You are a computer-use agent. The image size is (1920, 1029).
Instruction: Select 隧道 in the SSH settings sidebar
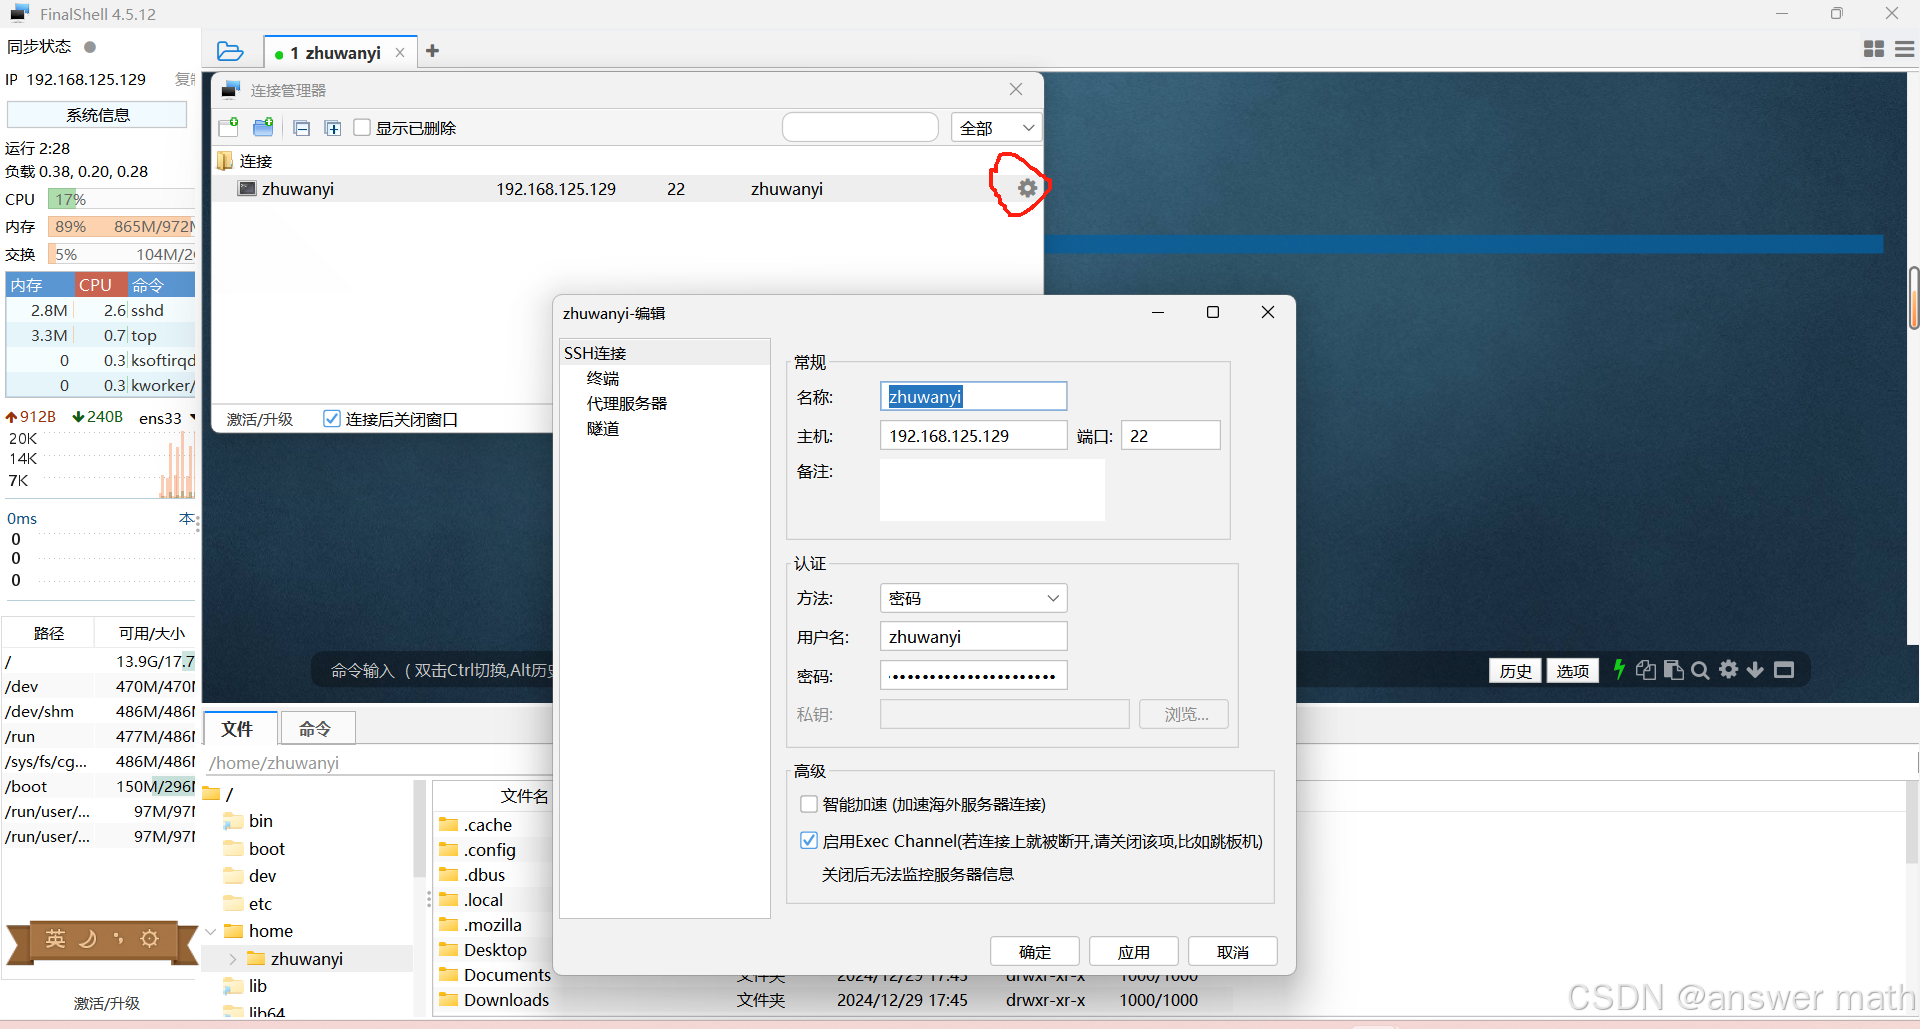(603, 428)
